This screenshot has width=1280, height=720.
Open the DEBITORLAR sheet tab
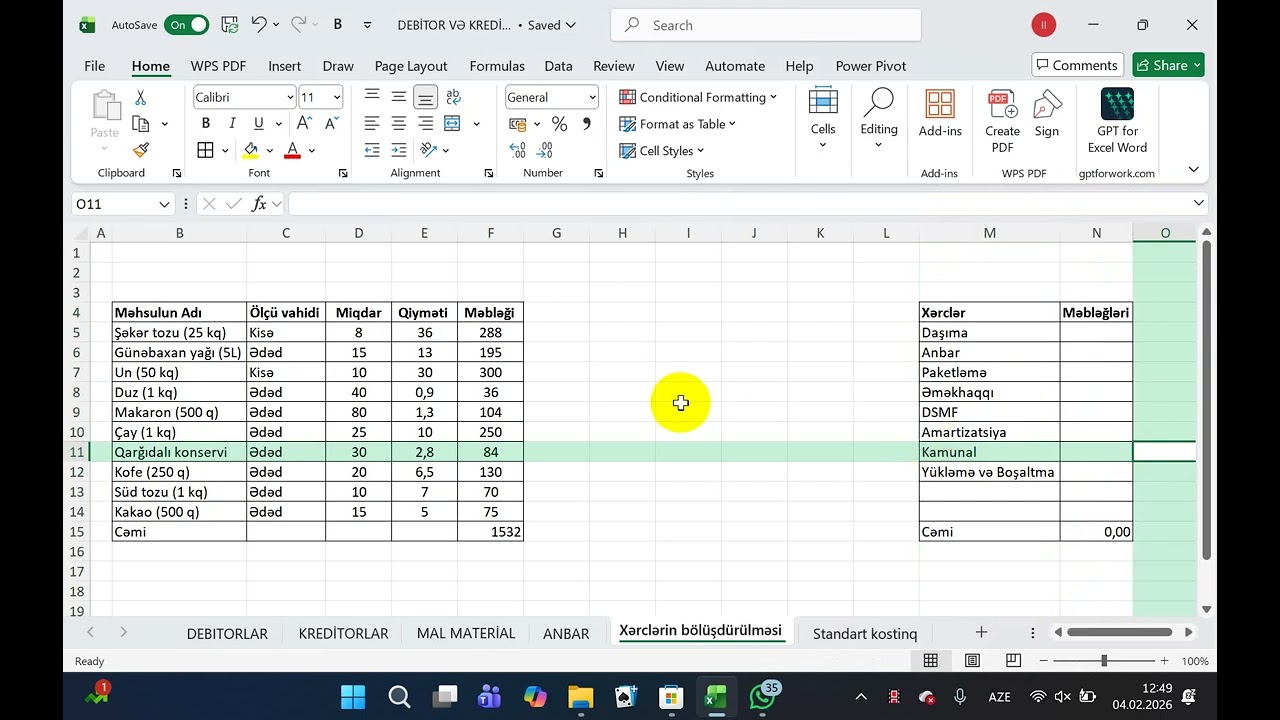pos(227,633)
